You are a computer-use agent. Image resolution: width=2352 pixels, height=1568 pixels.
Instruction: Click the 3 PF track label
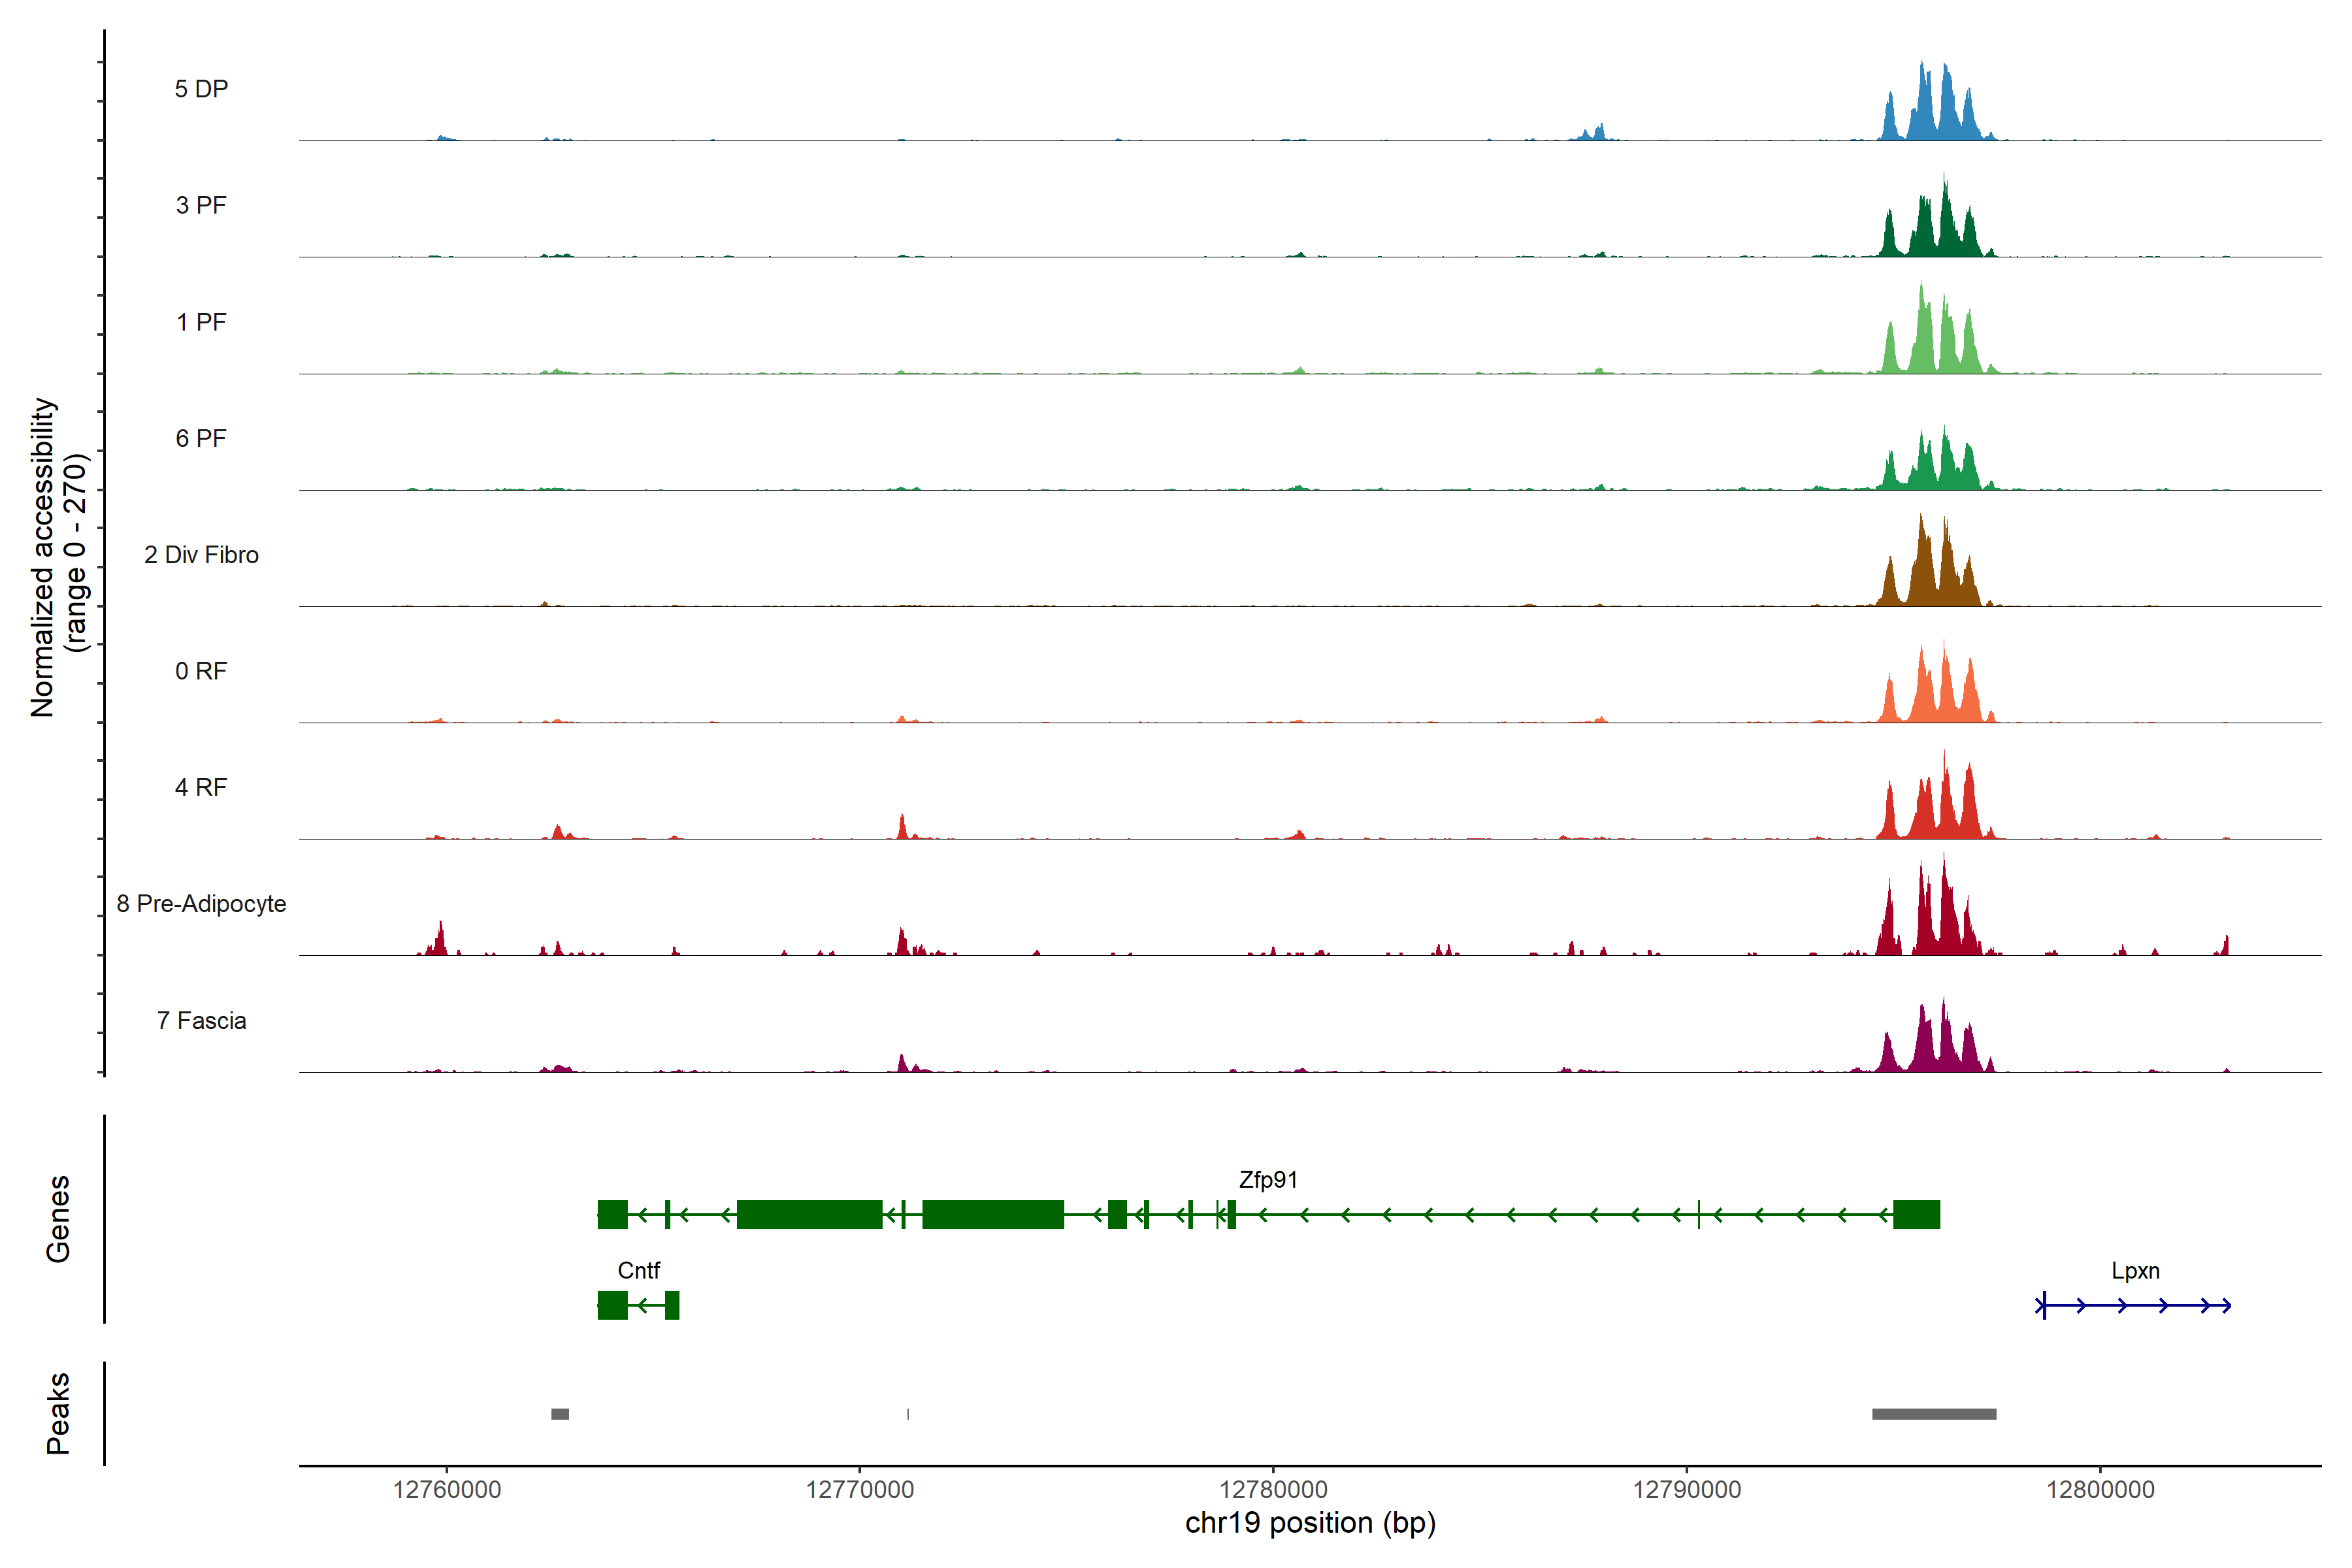coord(201,205)
